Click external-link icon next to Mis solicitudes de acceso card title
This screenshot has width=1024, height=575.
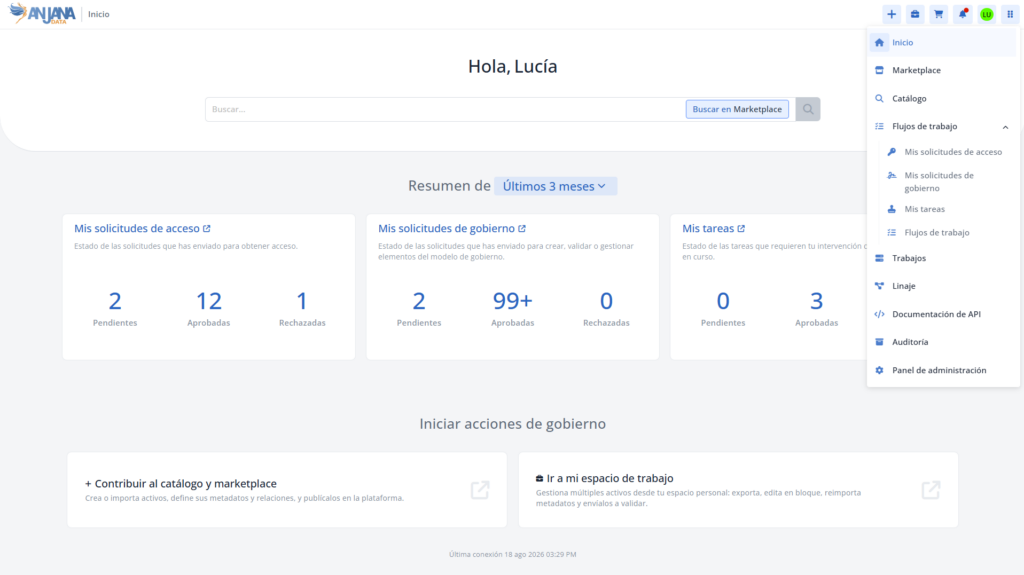click(x=206, y=229)
